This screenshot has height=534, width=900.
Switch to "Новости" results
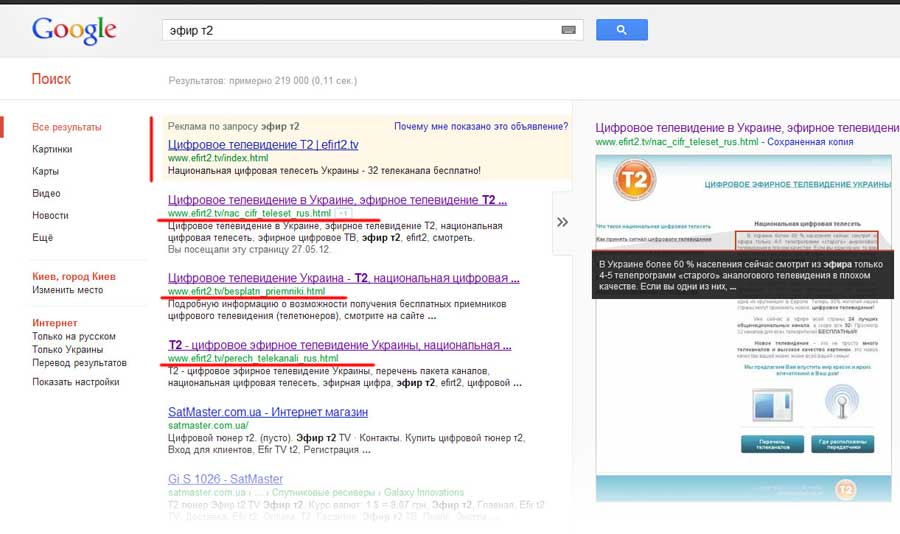(x=50, y=215)
